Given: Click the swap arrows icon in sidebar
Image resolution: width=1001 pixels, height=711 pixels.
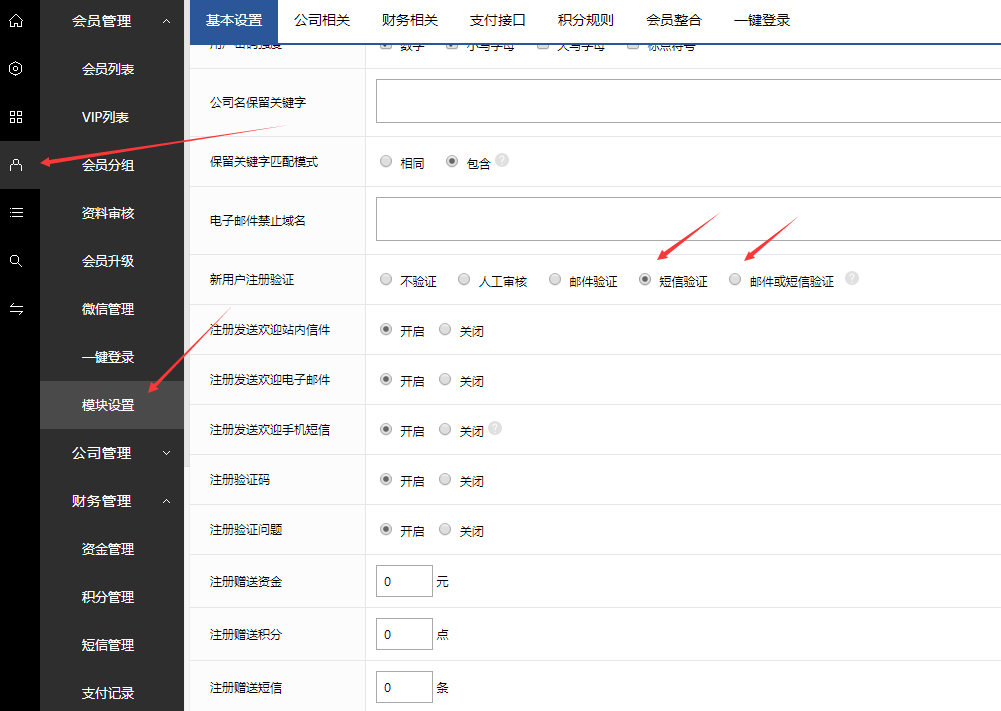Looking at the screenshot, I should pyautogui.click(x=15, y=309).
